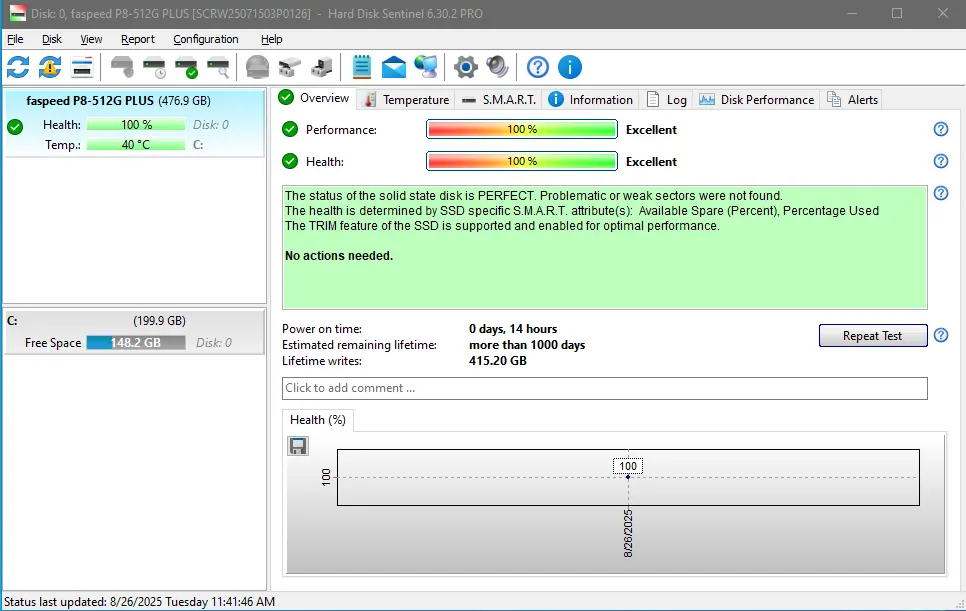Open help icon beside Performance bar

point(941,129)
